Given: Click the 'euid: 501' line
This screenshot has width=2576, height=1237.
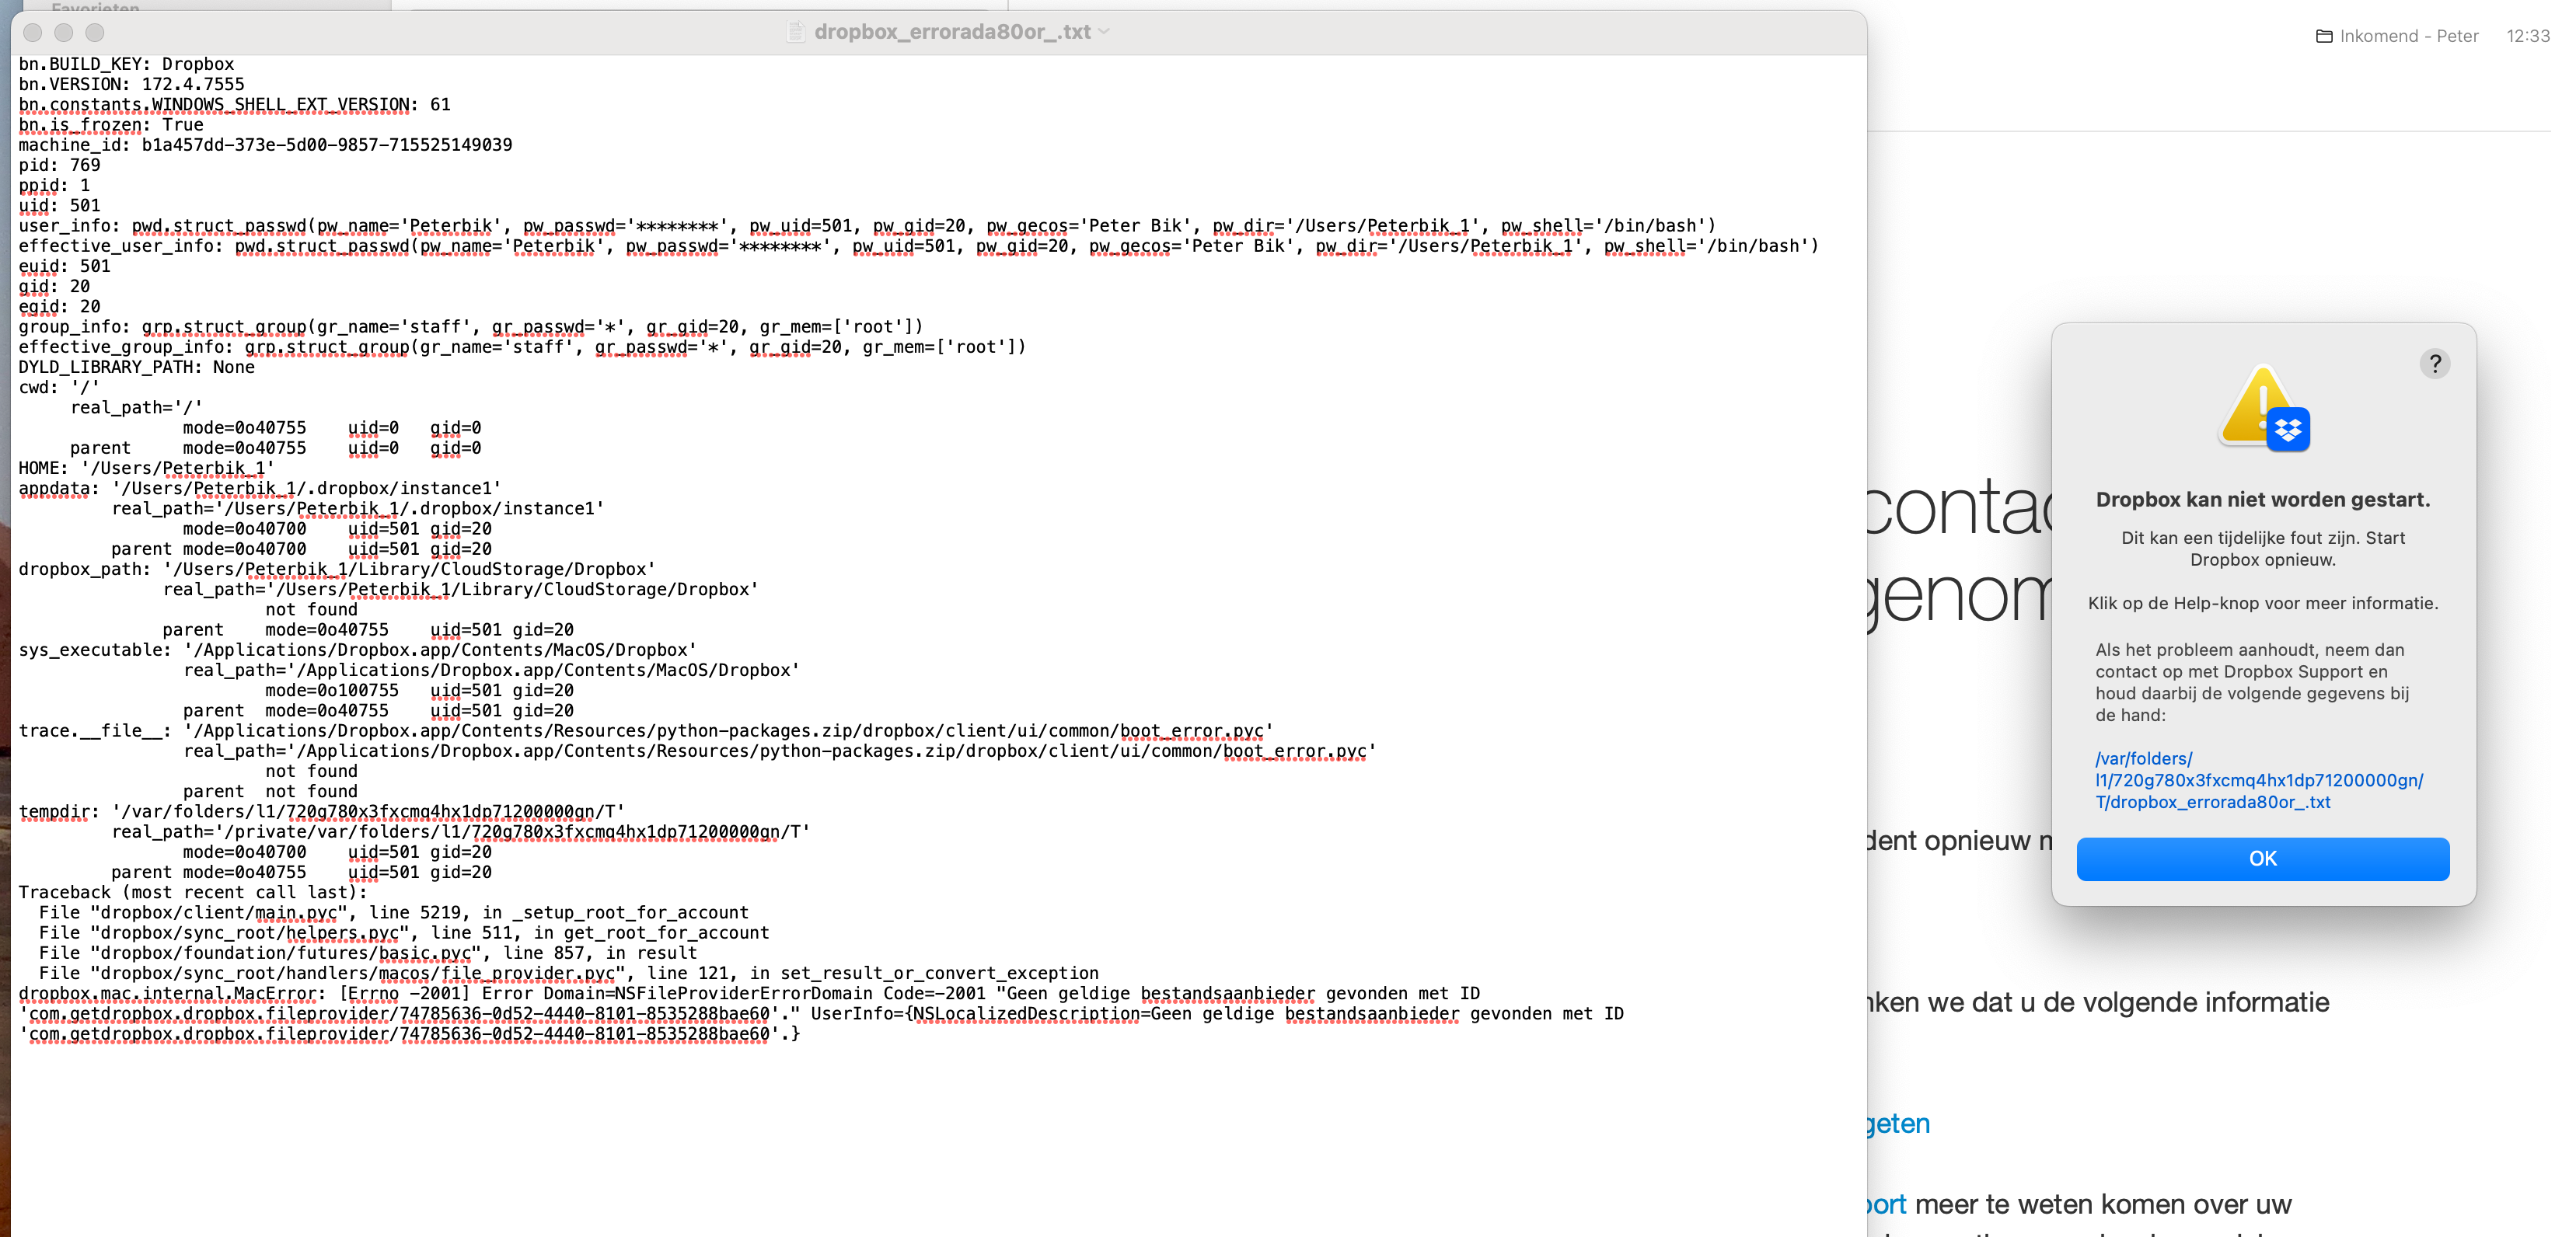Looking at the screenshot, I should [64, 266].
